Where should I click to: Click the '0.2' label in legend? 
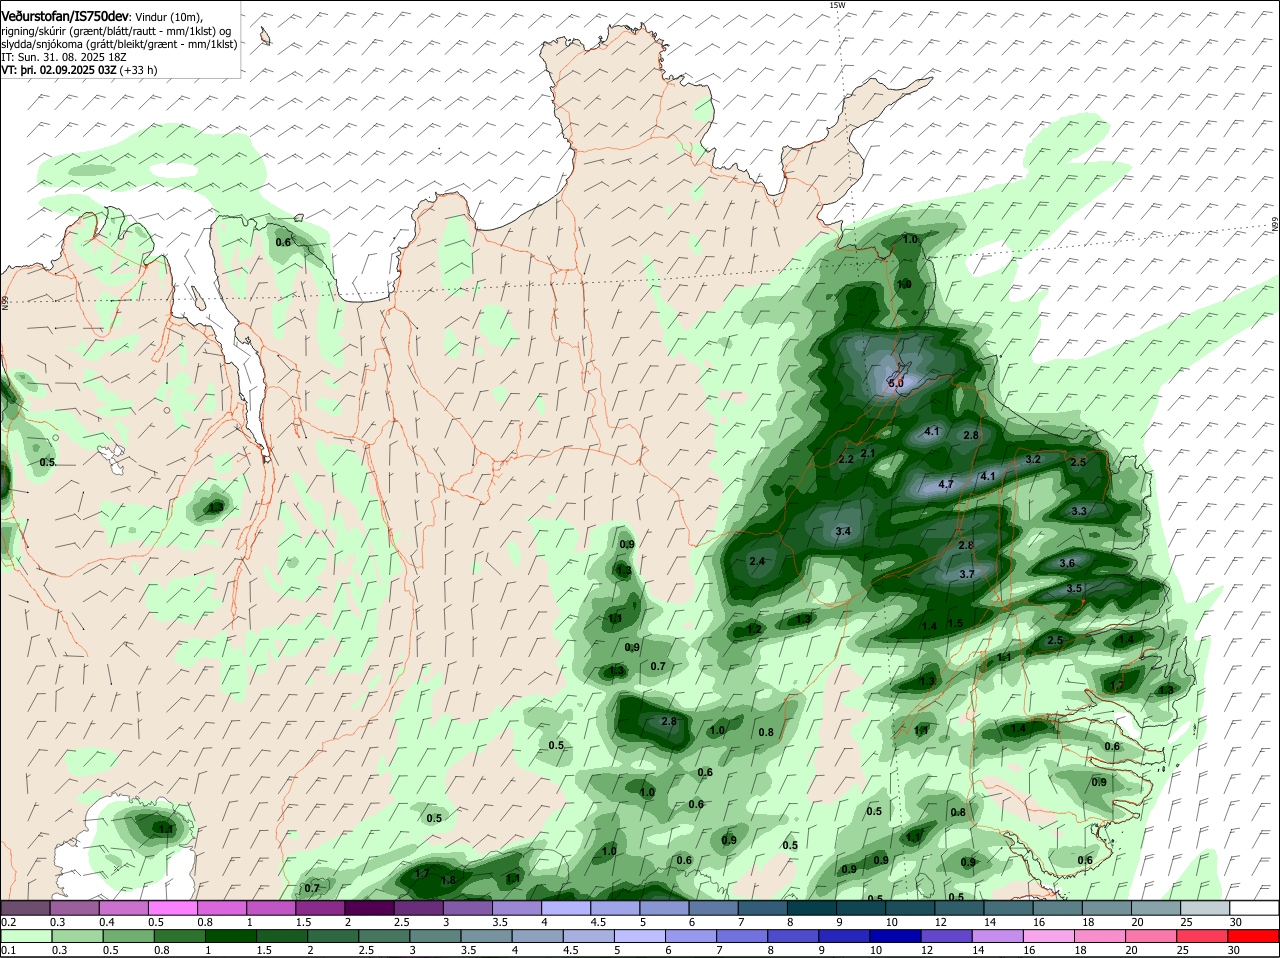8,922
